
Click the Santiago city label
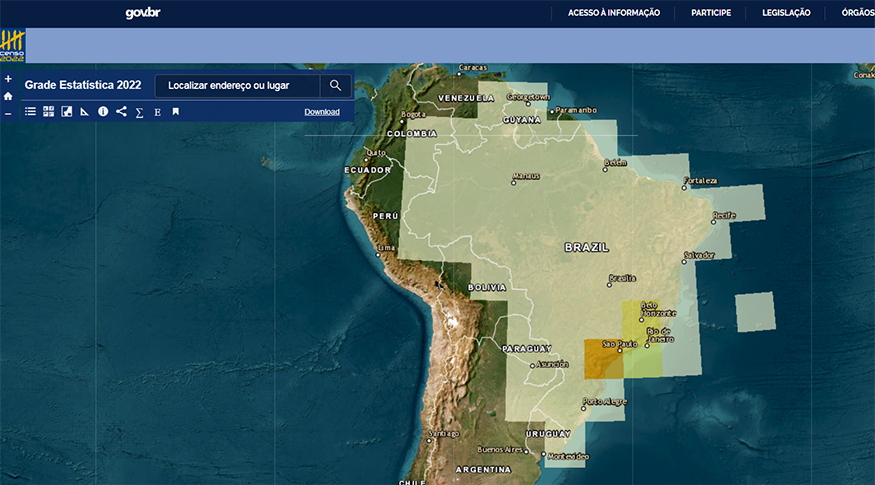point(444,434)
